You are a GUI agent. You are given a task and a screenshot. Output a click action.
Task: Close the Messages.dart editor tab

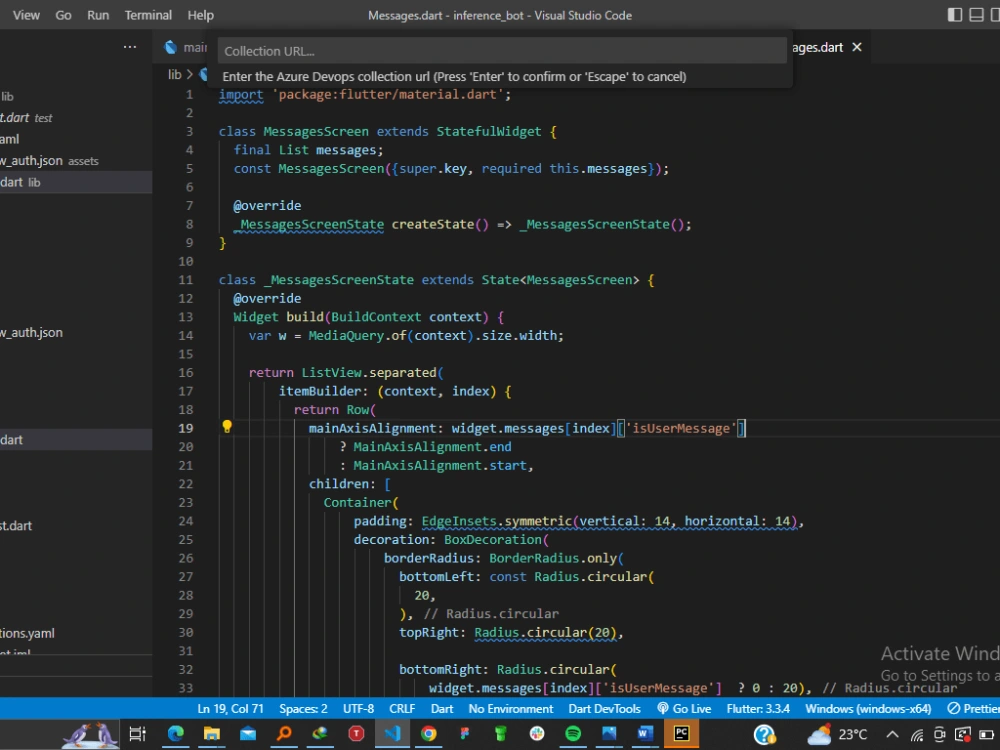(x=857, y=47)
